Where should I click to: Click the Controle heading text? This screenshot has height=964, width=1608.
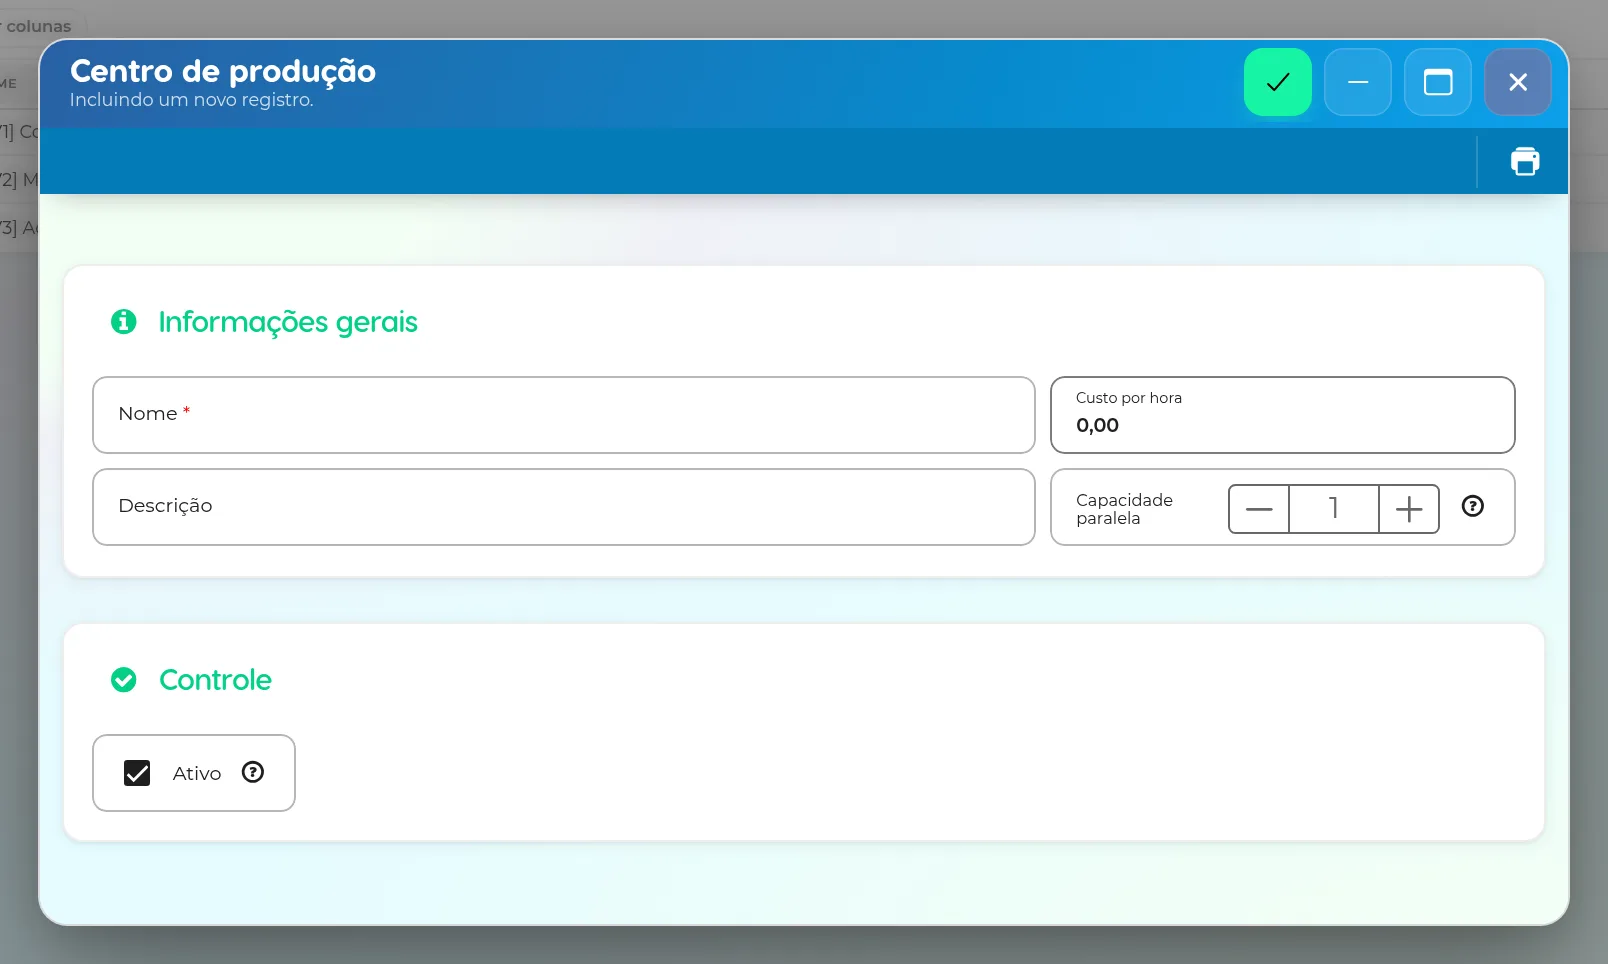click(215, 680)
